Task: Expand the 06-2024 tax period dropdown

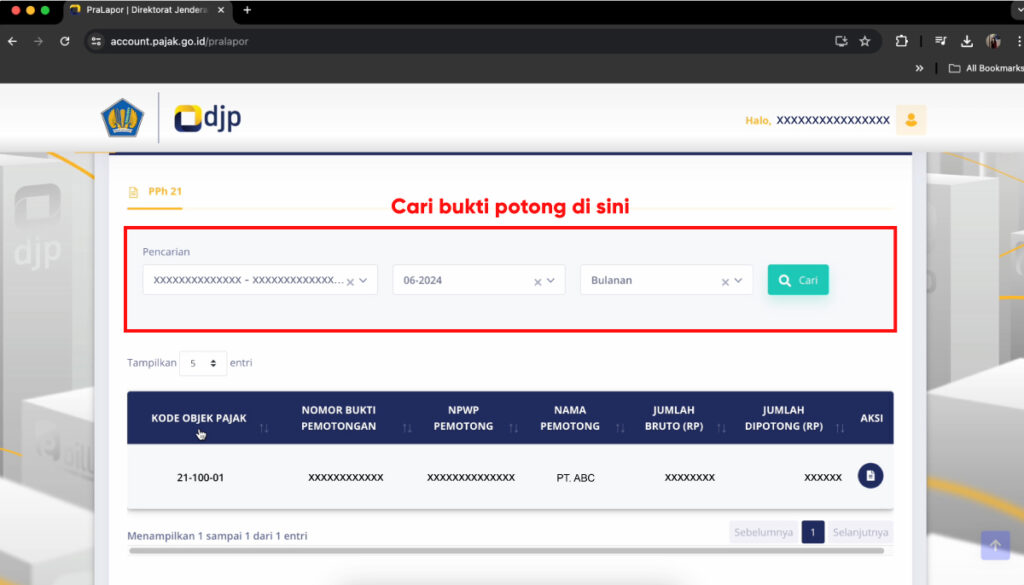Action: [551, 281]
